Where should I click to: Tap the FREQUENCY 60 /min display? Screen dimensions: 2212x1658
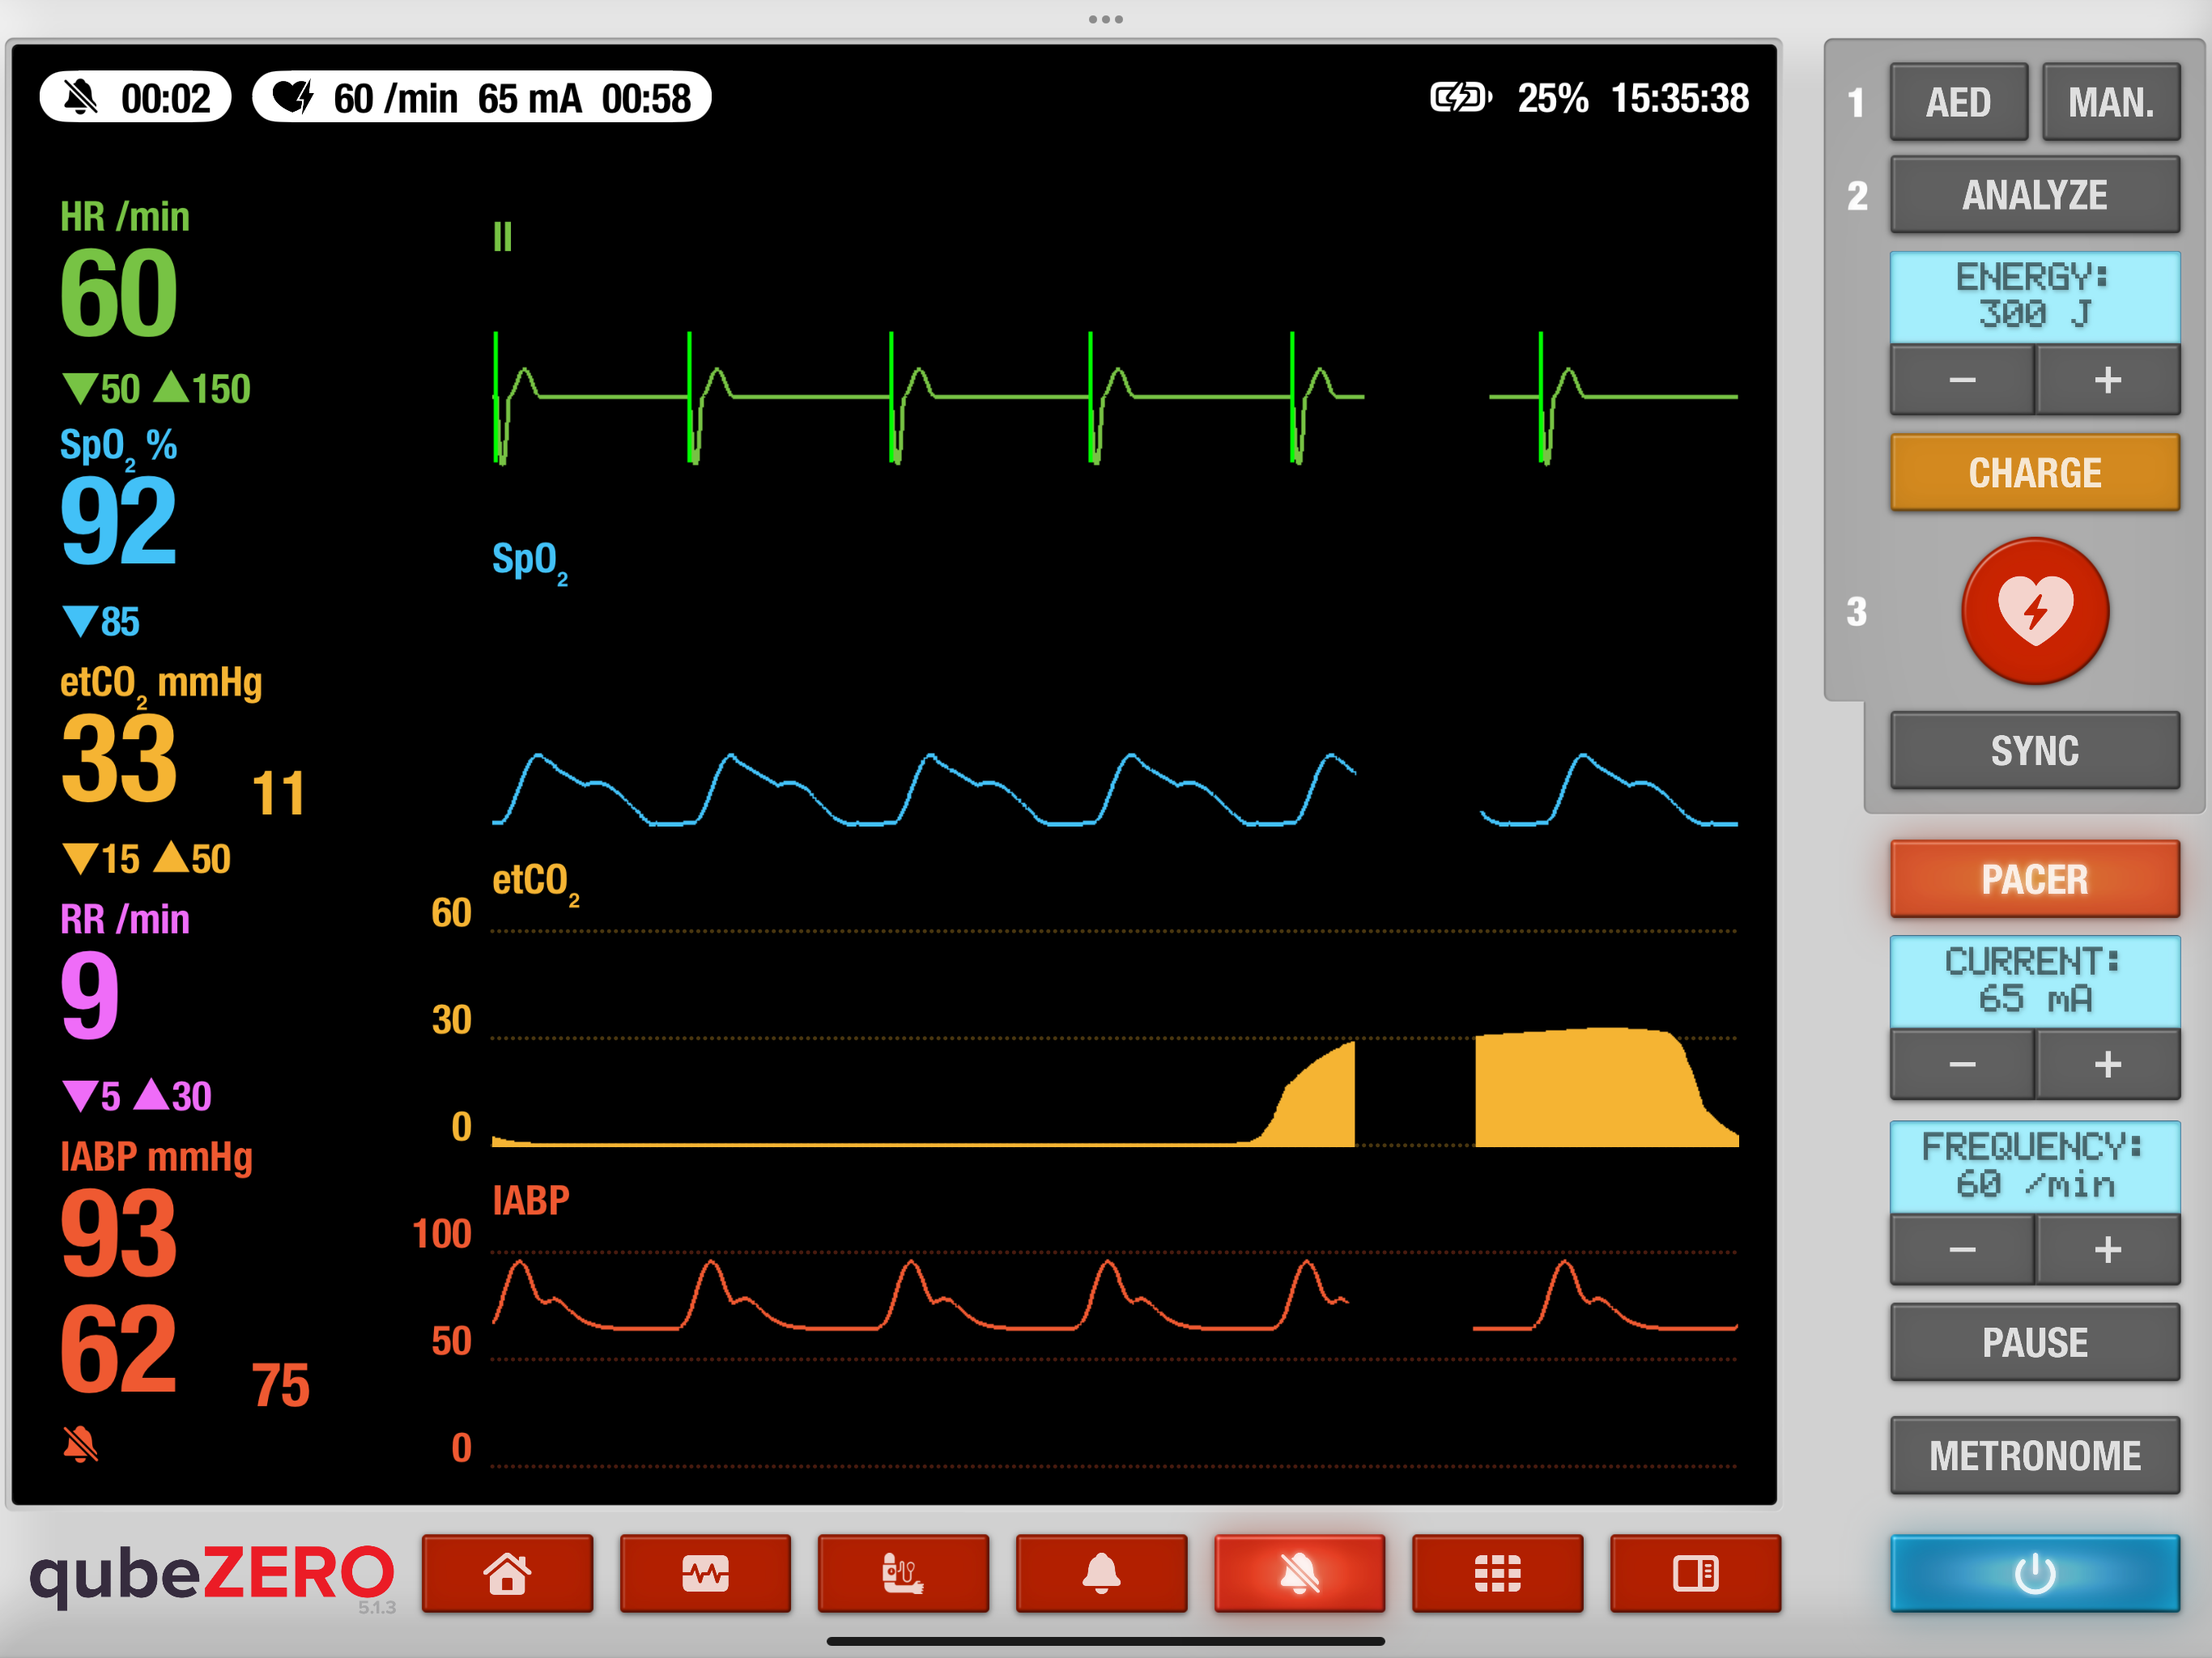click(x=2034, y=1166)
